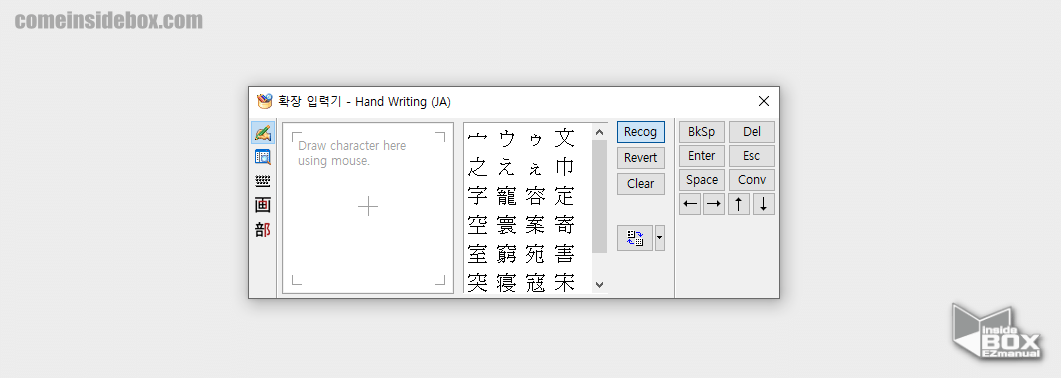Click inside the handwriting drawing area

(368, 208)
